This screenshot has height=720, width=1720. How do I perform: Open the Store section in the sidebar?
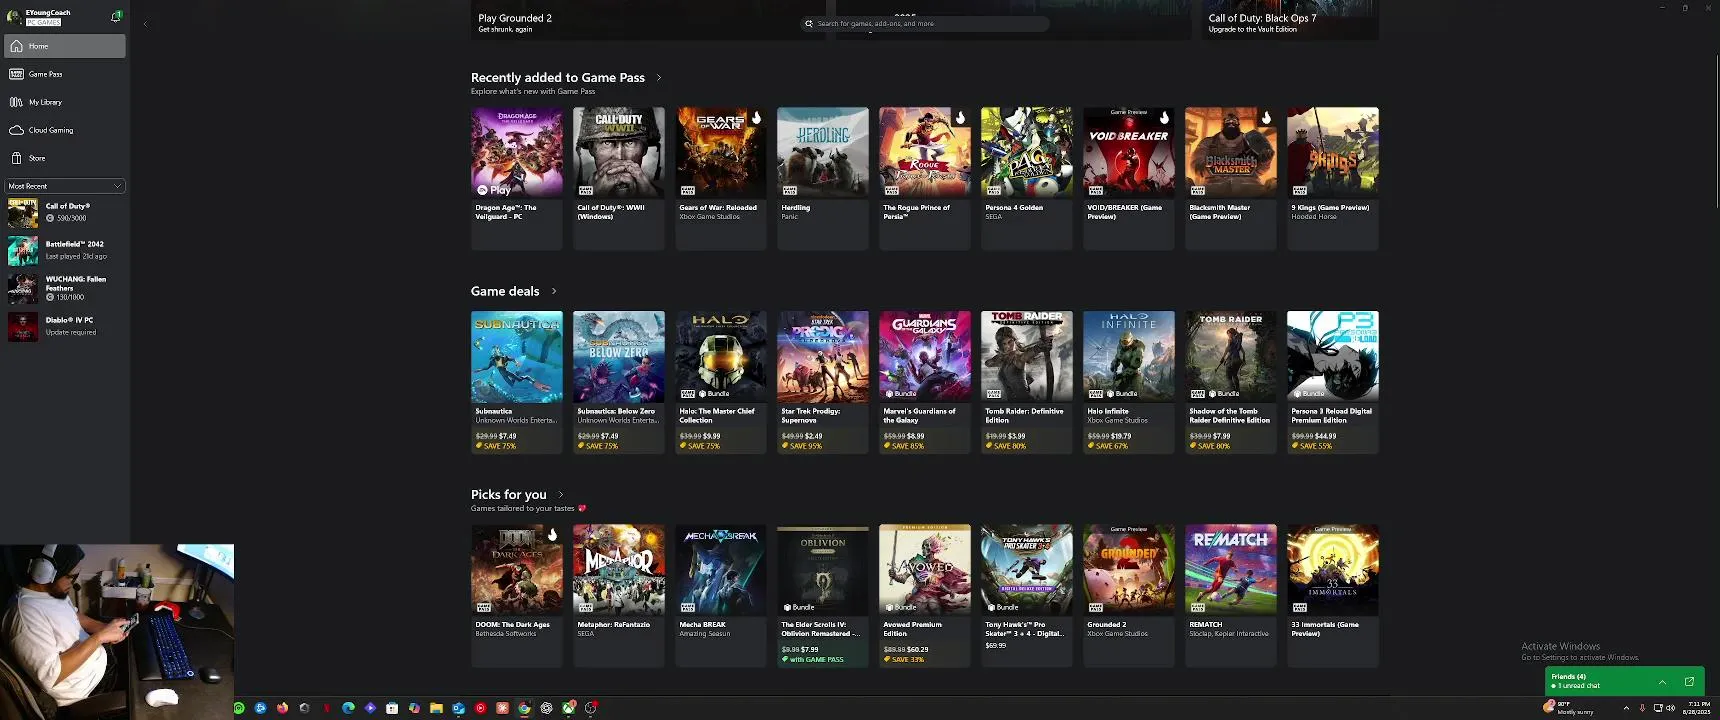(65, 158)
